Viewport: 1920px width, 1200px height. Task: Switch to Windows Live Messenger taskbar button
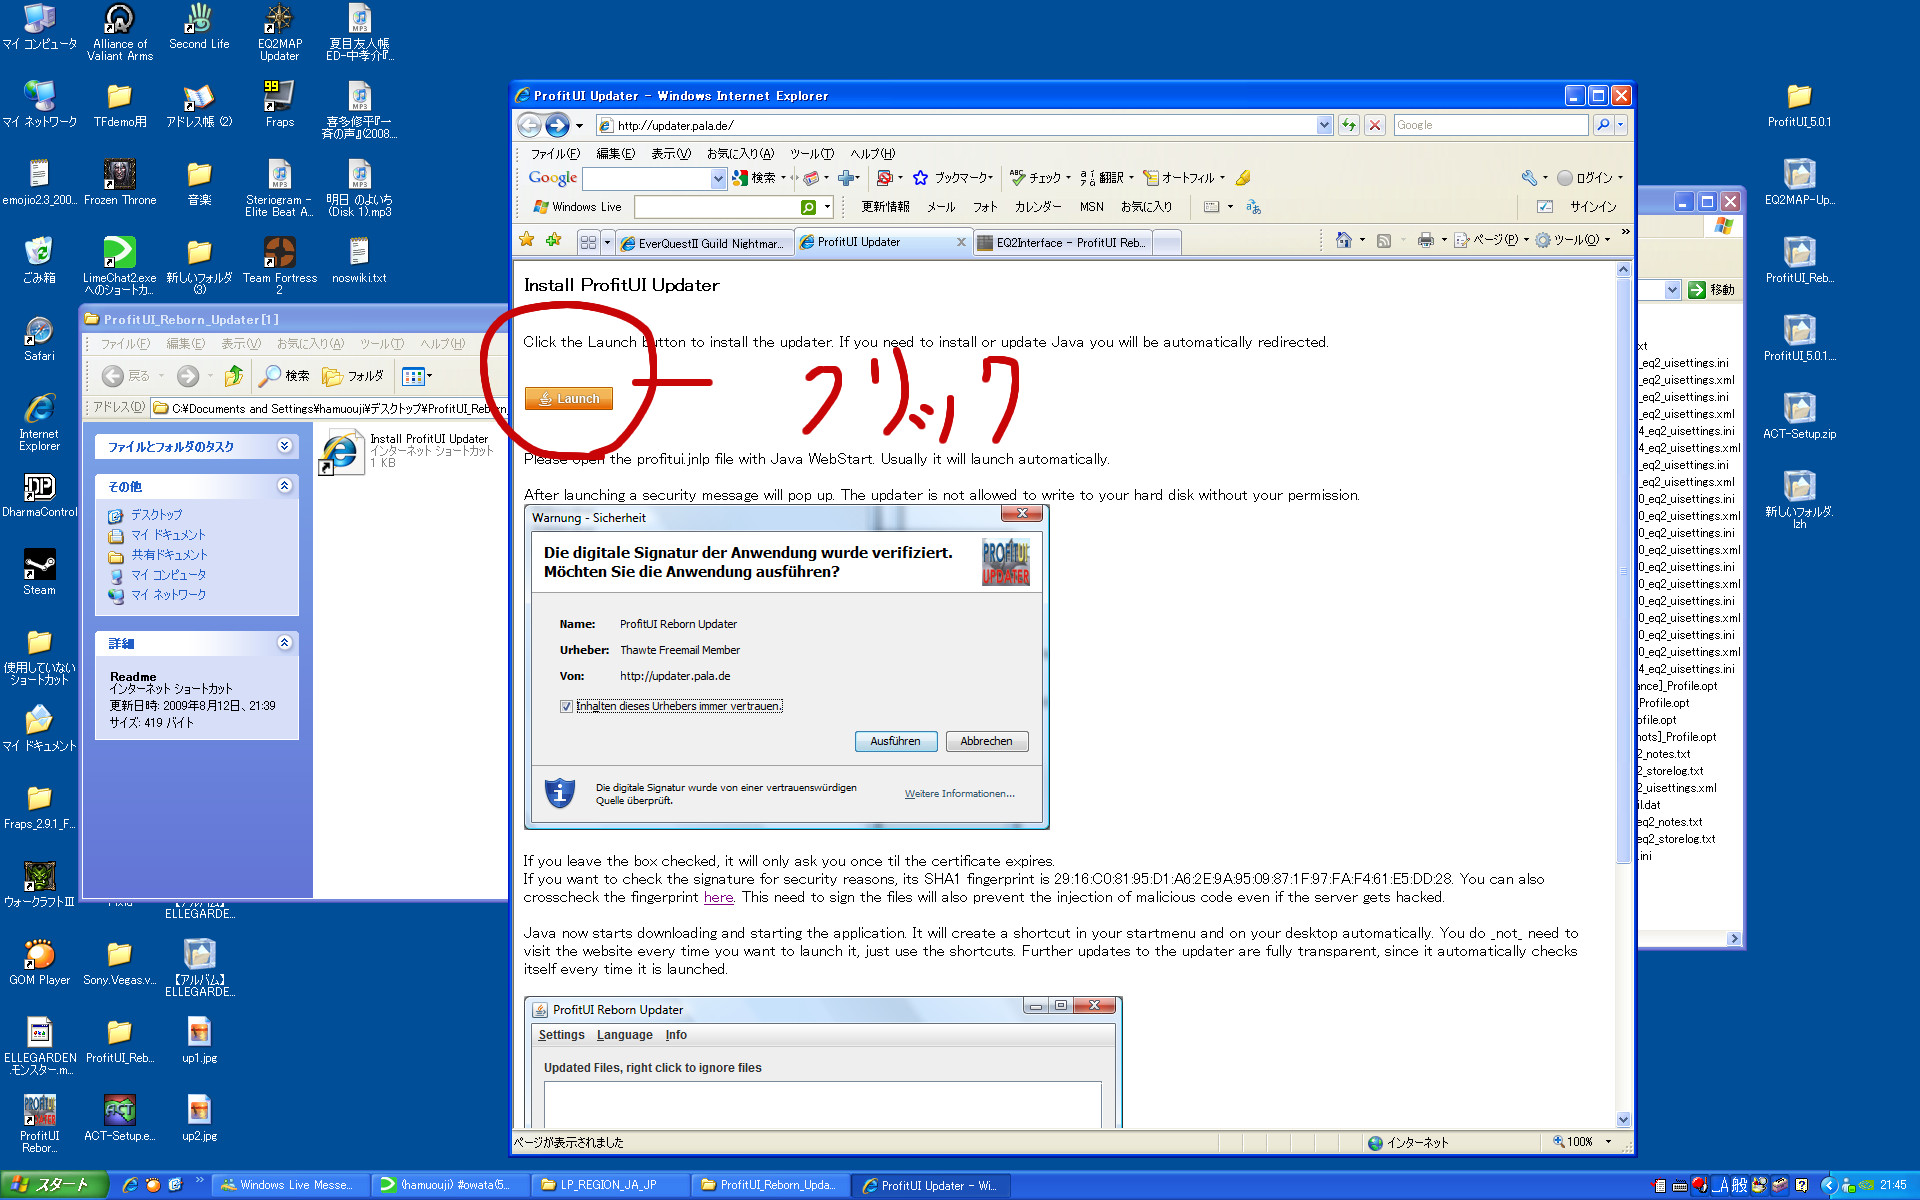click(x=290, y=1185)
